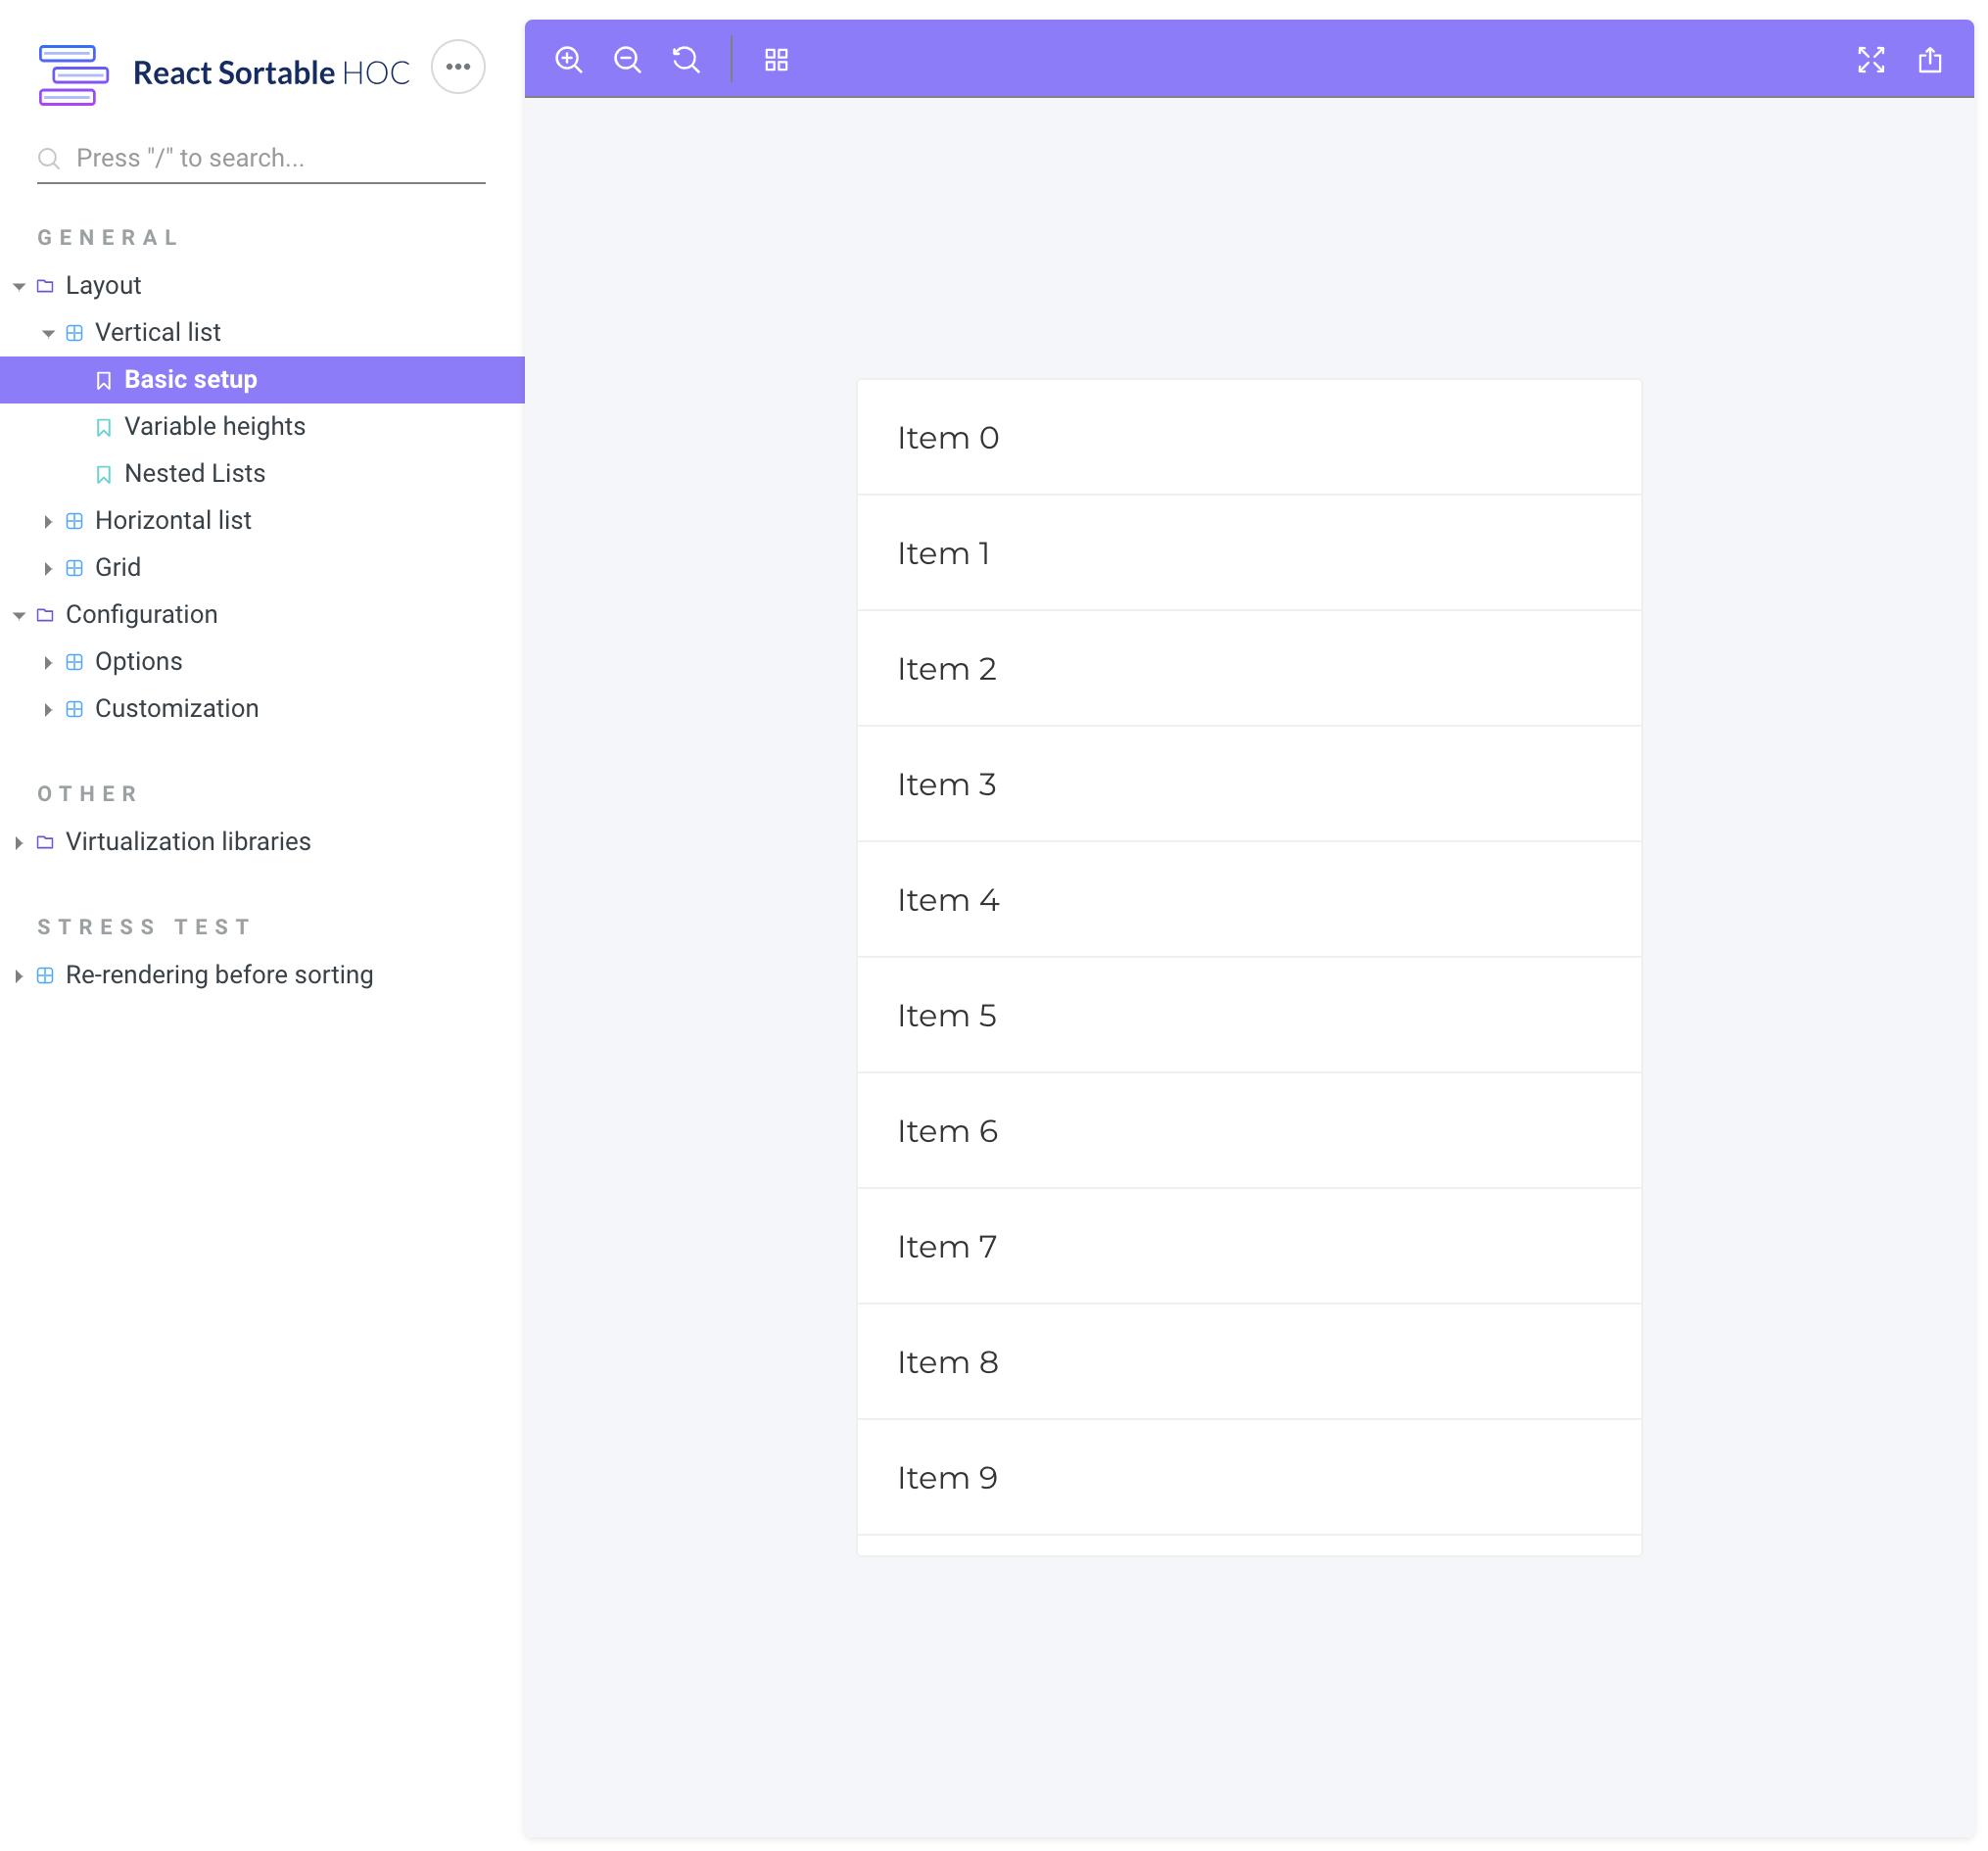The height and width of the screenshot is (1851, 1988).
Task: Click the zoom out magnifier icon
Action: coord(627,60)
